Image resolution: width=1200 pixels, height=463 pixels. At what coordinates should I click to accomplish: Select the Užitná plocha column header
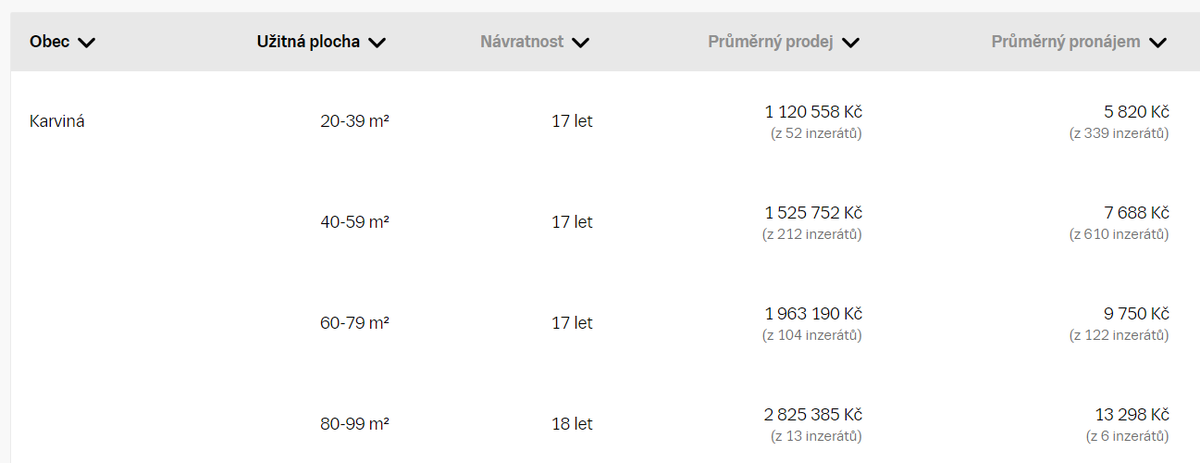click(x=308, y=42)
